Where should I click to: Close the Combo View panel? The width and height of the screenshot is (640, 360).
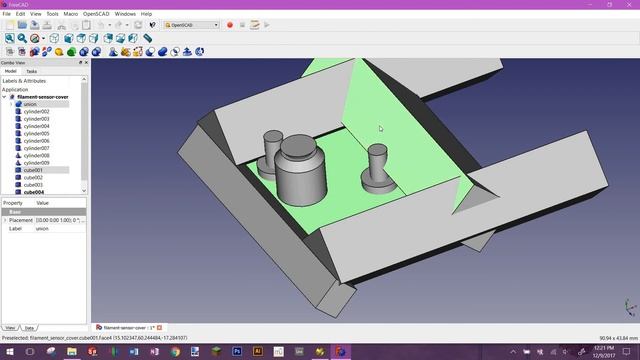86,62
